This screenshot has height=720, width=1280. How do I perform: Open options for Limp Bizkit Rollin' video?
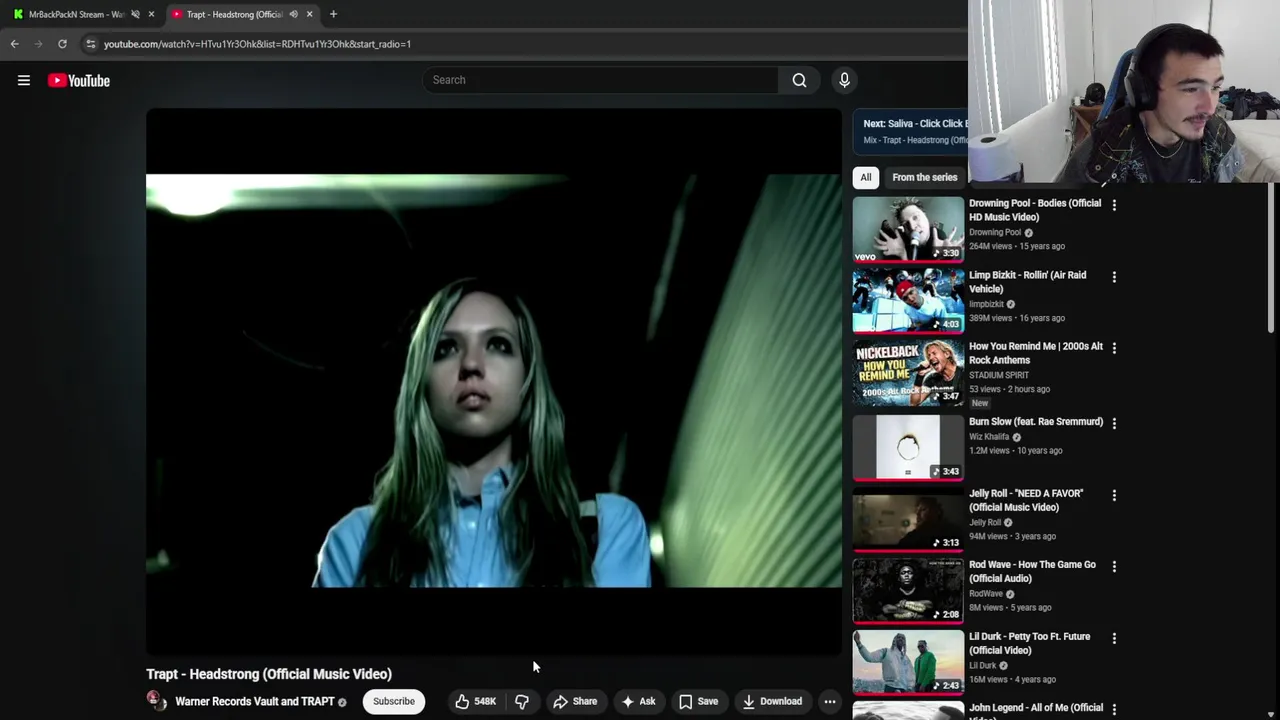coord(1114,277)
